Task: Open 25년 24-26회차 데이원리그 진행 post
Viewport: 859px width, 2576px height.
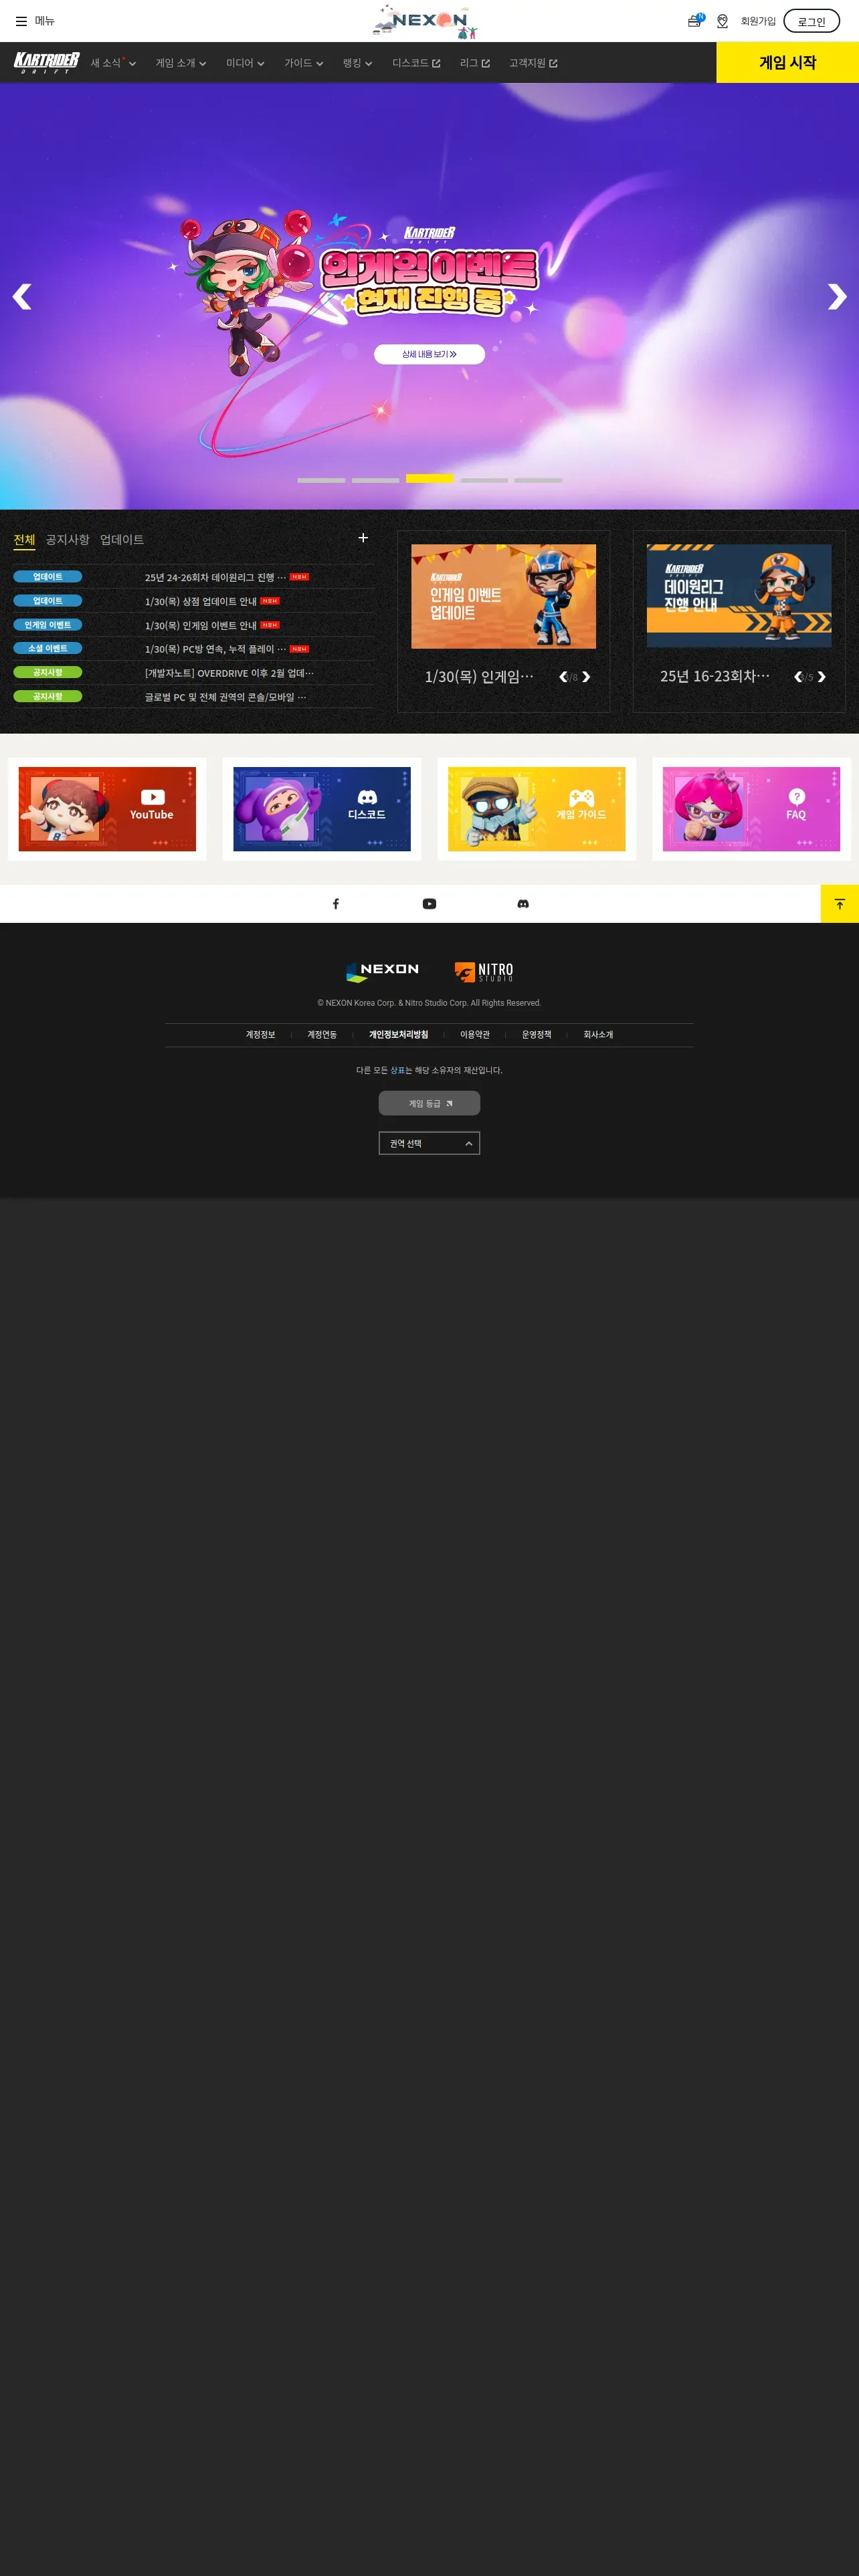Action: 215,577
